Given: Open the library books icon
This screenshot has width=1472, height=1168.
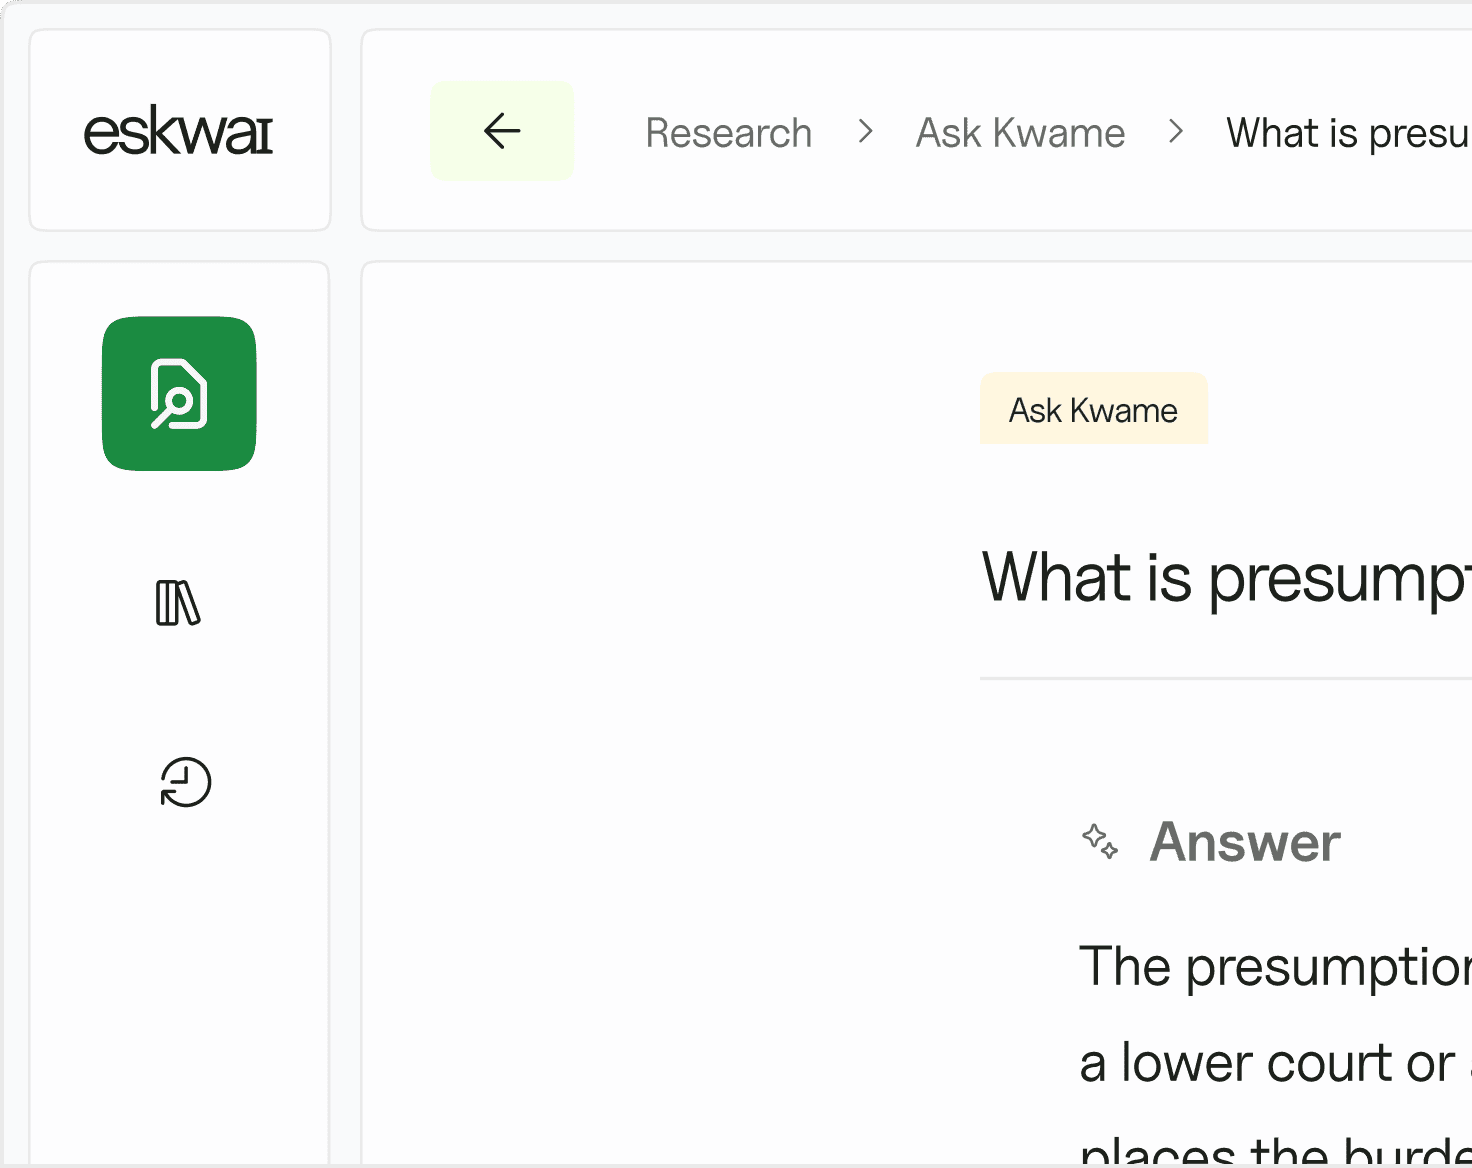Looking at the screenshot, I should coord(179,603).
